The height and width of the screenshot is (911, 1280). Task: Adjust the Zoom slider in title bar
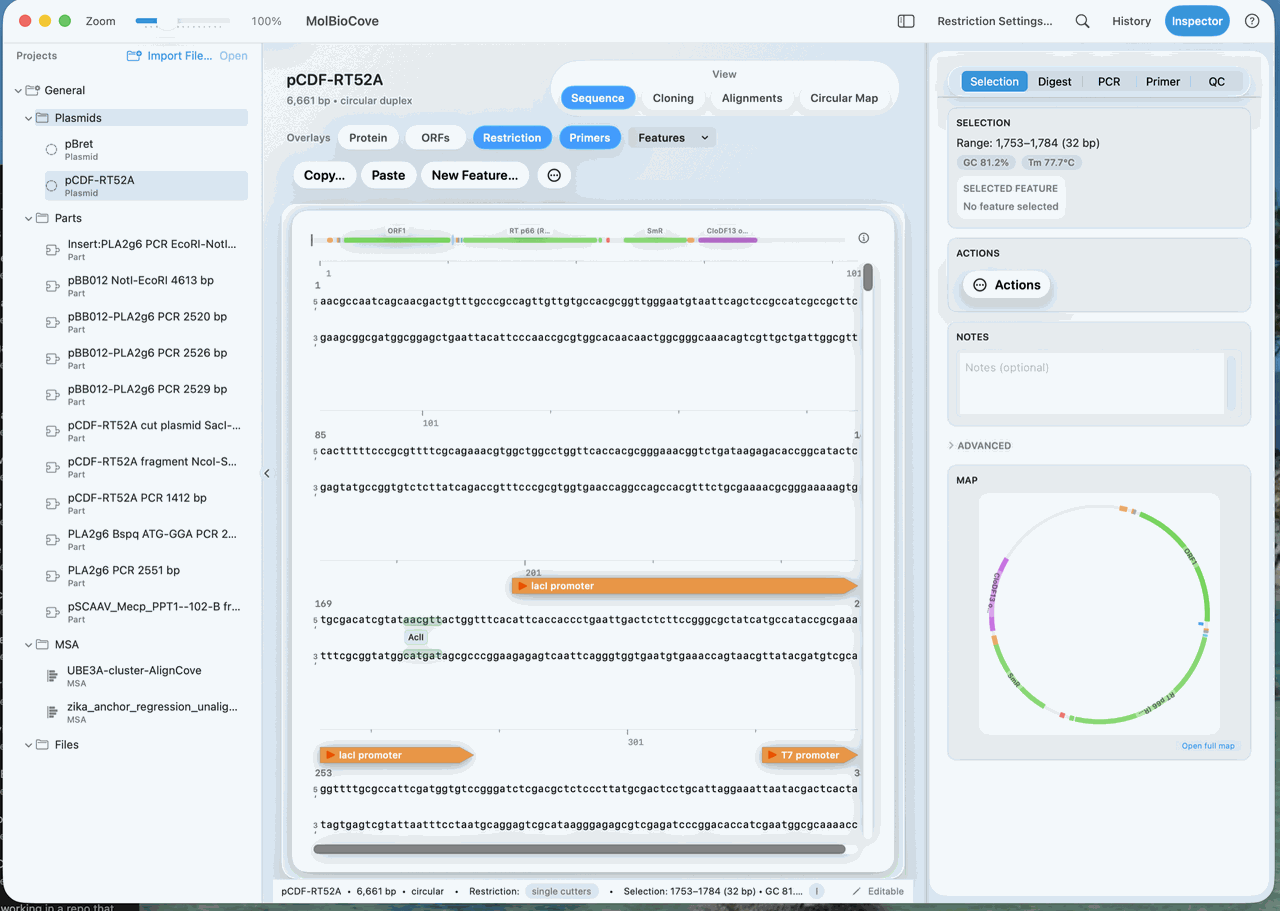pyautogui.click(x=182, y=21)
